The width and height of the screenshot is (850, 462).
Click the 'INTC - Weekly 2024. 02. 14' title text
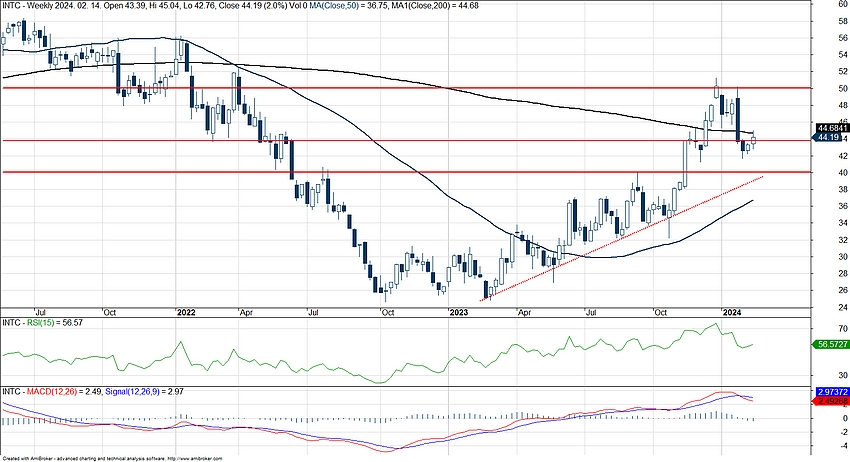(x=49, y=5)
